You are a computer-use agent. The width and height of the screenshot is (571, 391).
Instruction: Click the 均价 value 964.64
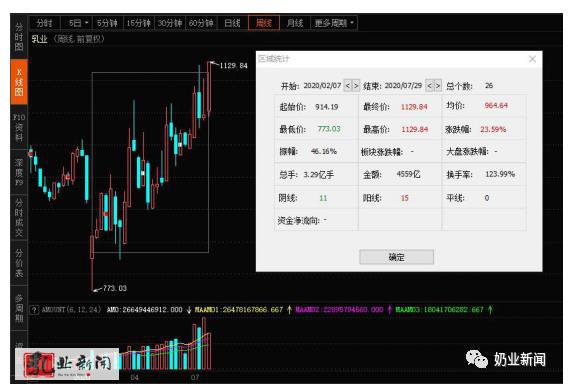496,106
